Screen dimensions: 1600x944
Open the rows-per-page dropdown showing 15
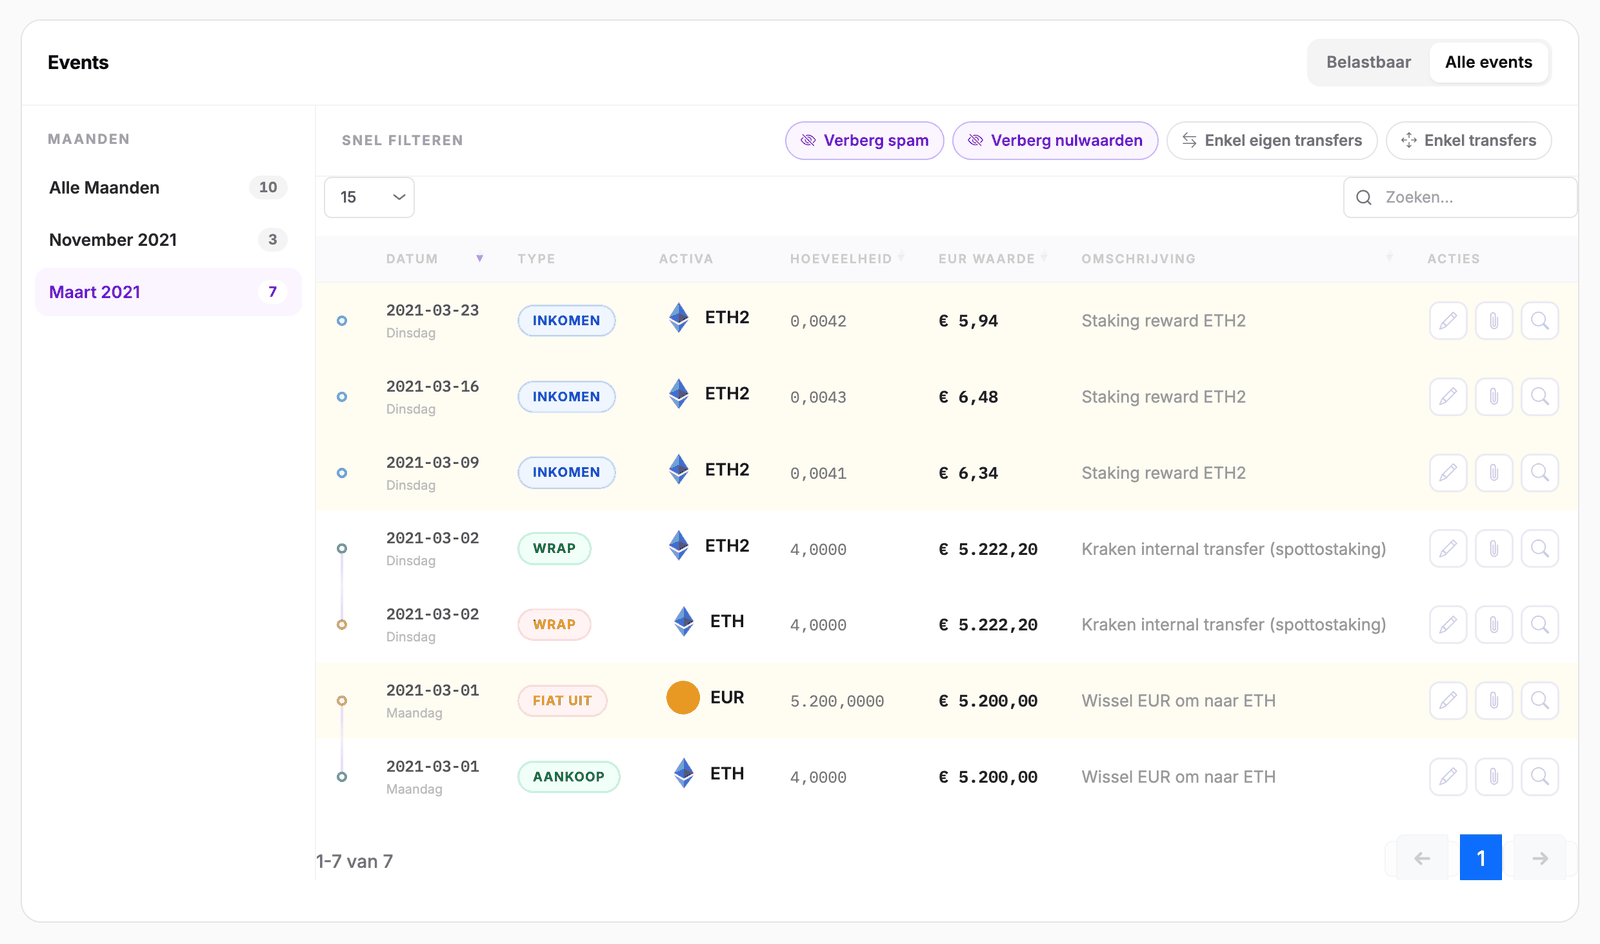(369, 197)
